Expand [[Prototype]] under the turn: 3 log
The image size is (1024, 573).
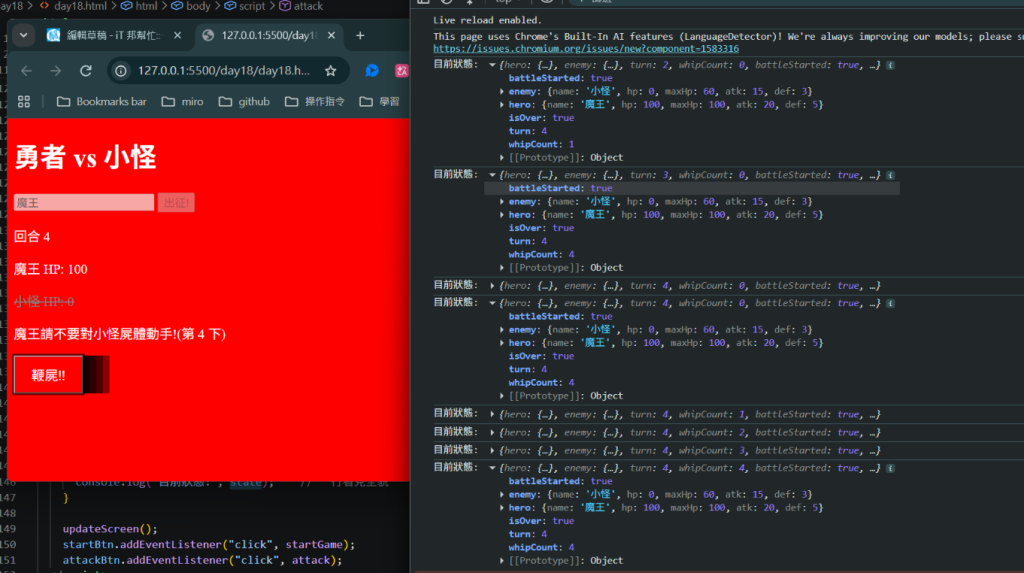click(x=502, y=268)
